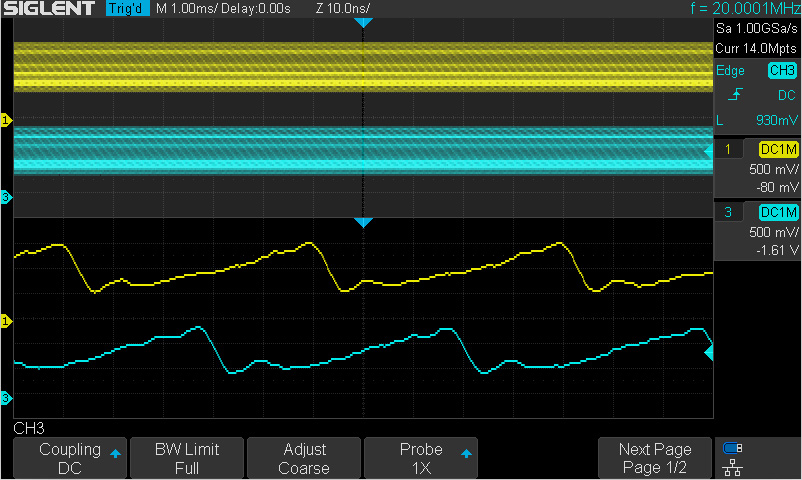This screenshot has height=480, width=802.
Task: Toggle Adjust between Coarse and Fine
Action: click(x=303, y=458)
